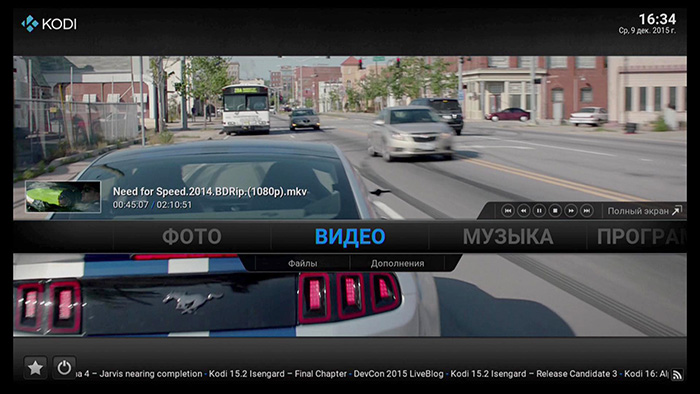This screenshot has width=700, height=394.
Task: Click the now-playing video thumbnail
Action: [63, 197]
